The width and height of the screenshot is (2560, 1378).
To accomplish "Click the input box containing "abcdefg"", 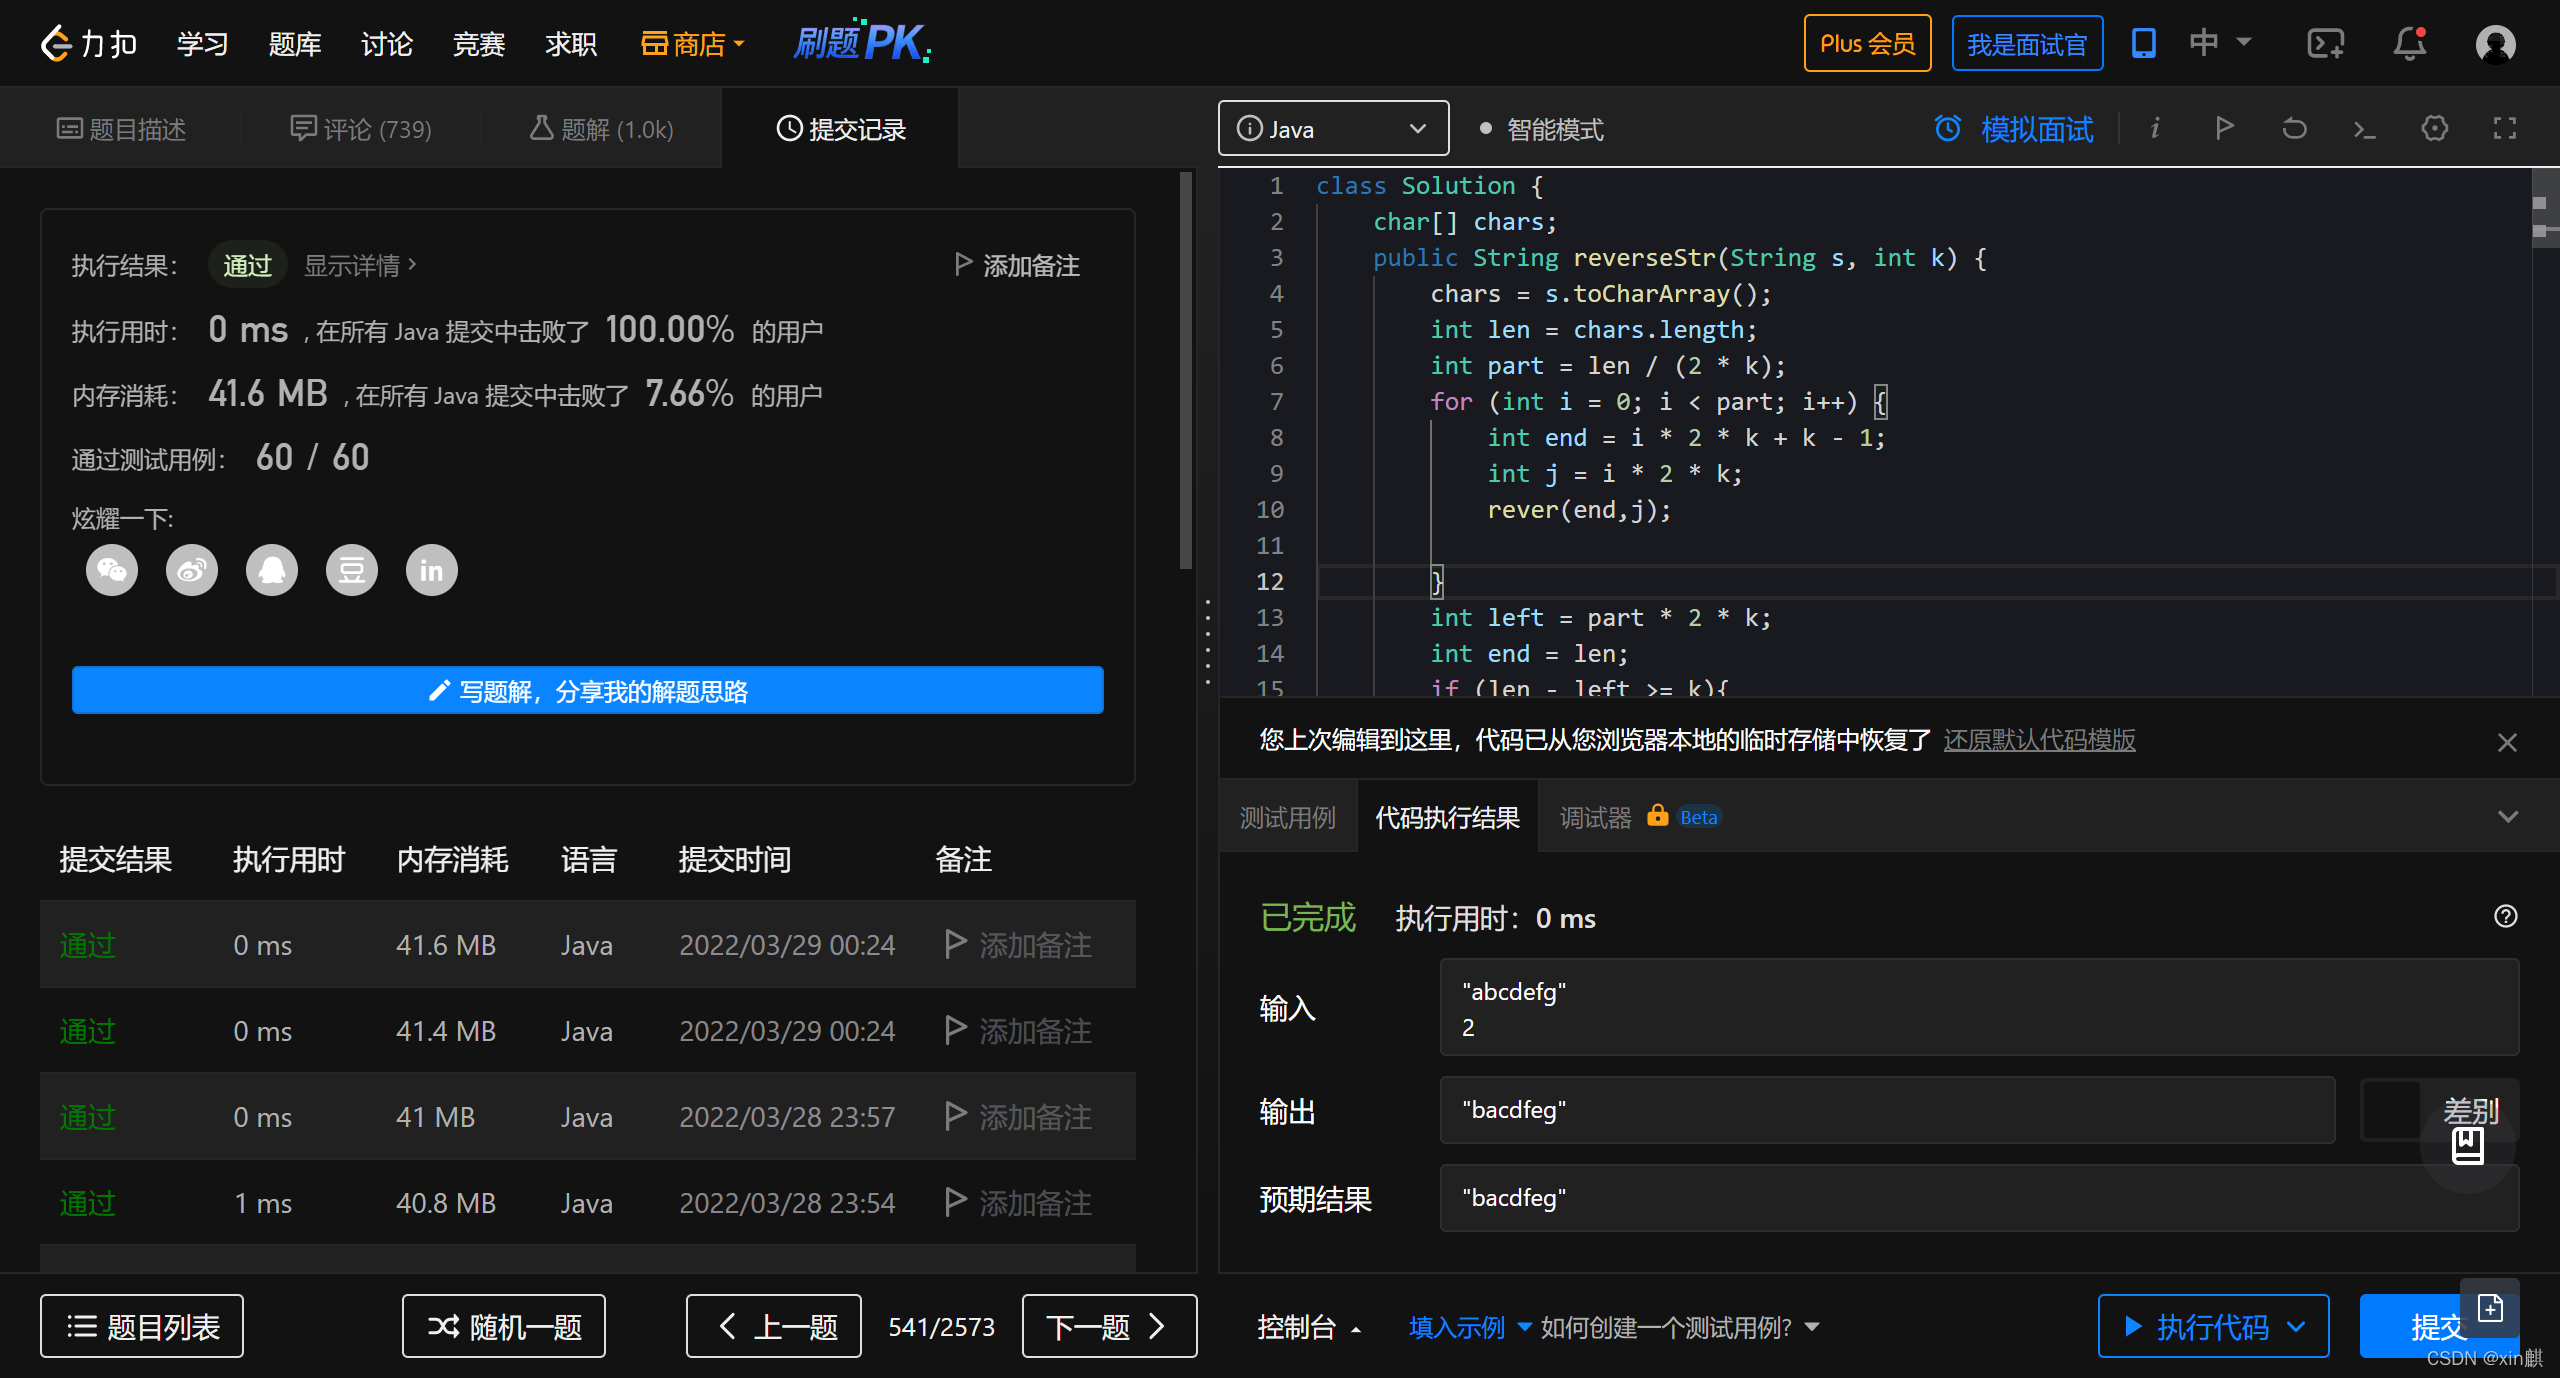I will pos(1978,1008).
